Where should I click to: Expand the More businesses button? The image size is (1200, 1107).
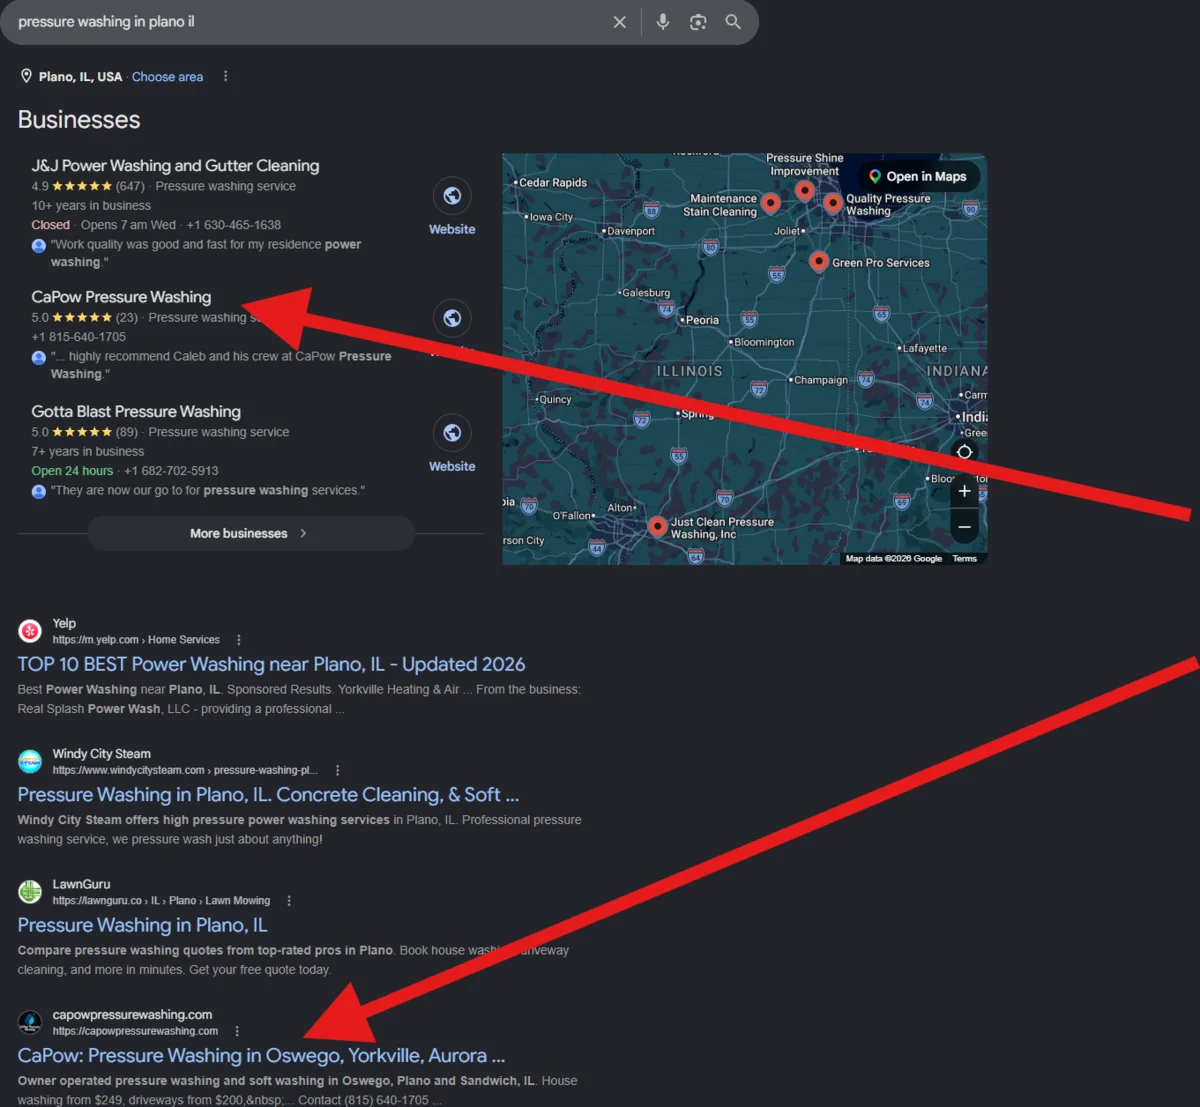tap(251, 534)
